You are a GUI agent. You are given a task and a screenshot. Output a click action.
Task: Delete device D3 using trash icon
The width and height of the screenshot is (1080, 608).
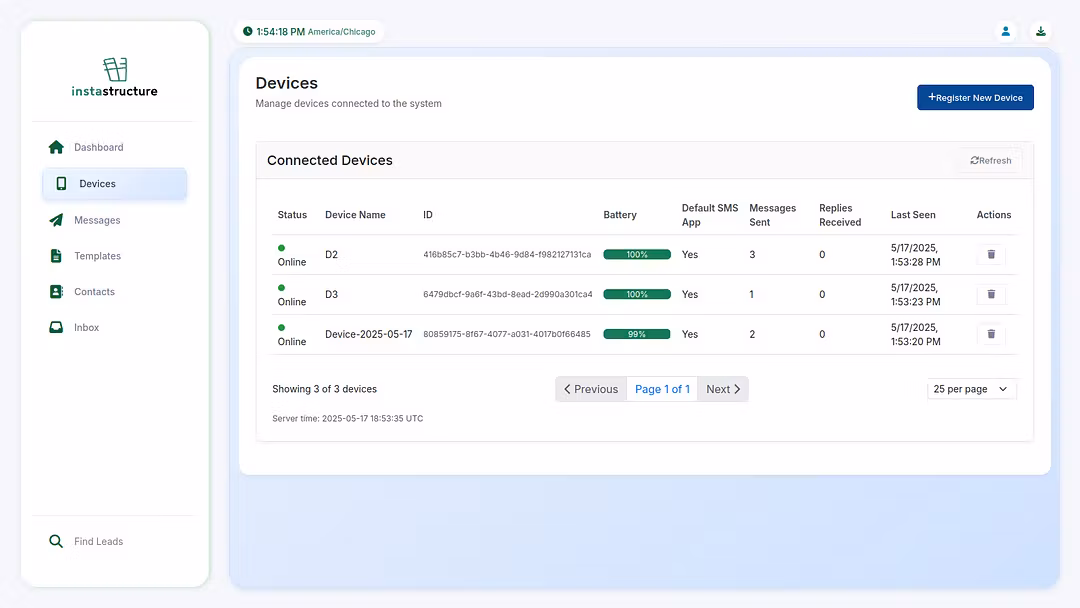click(991, 294)
